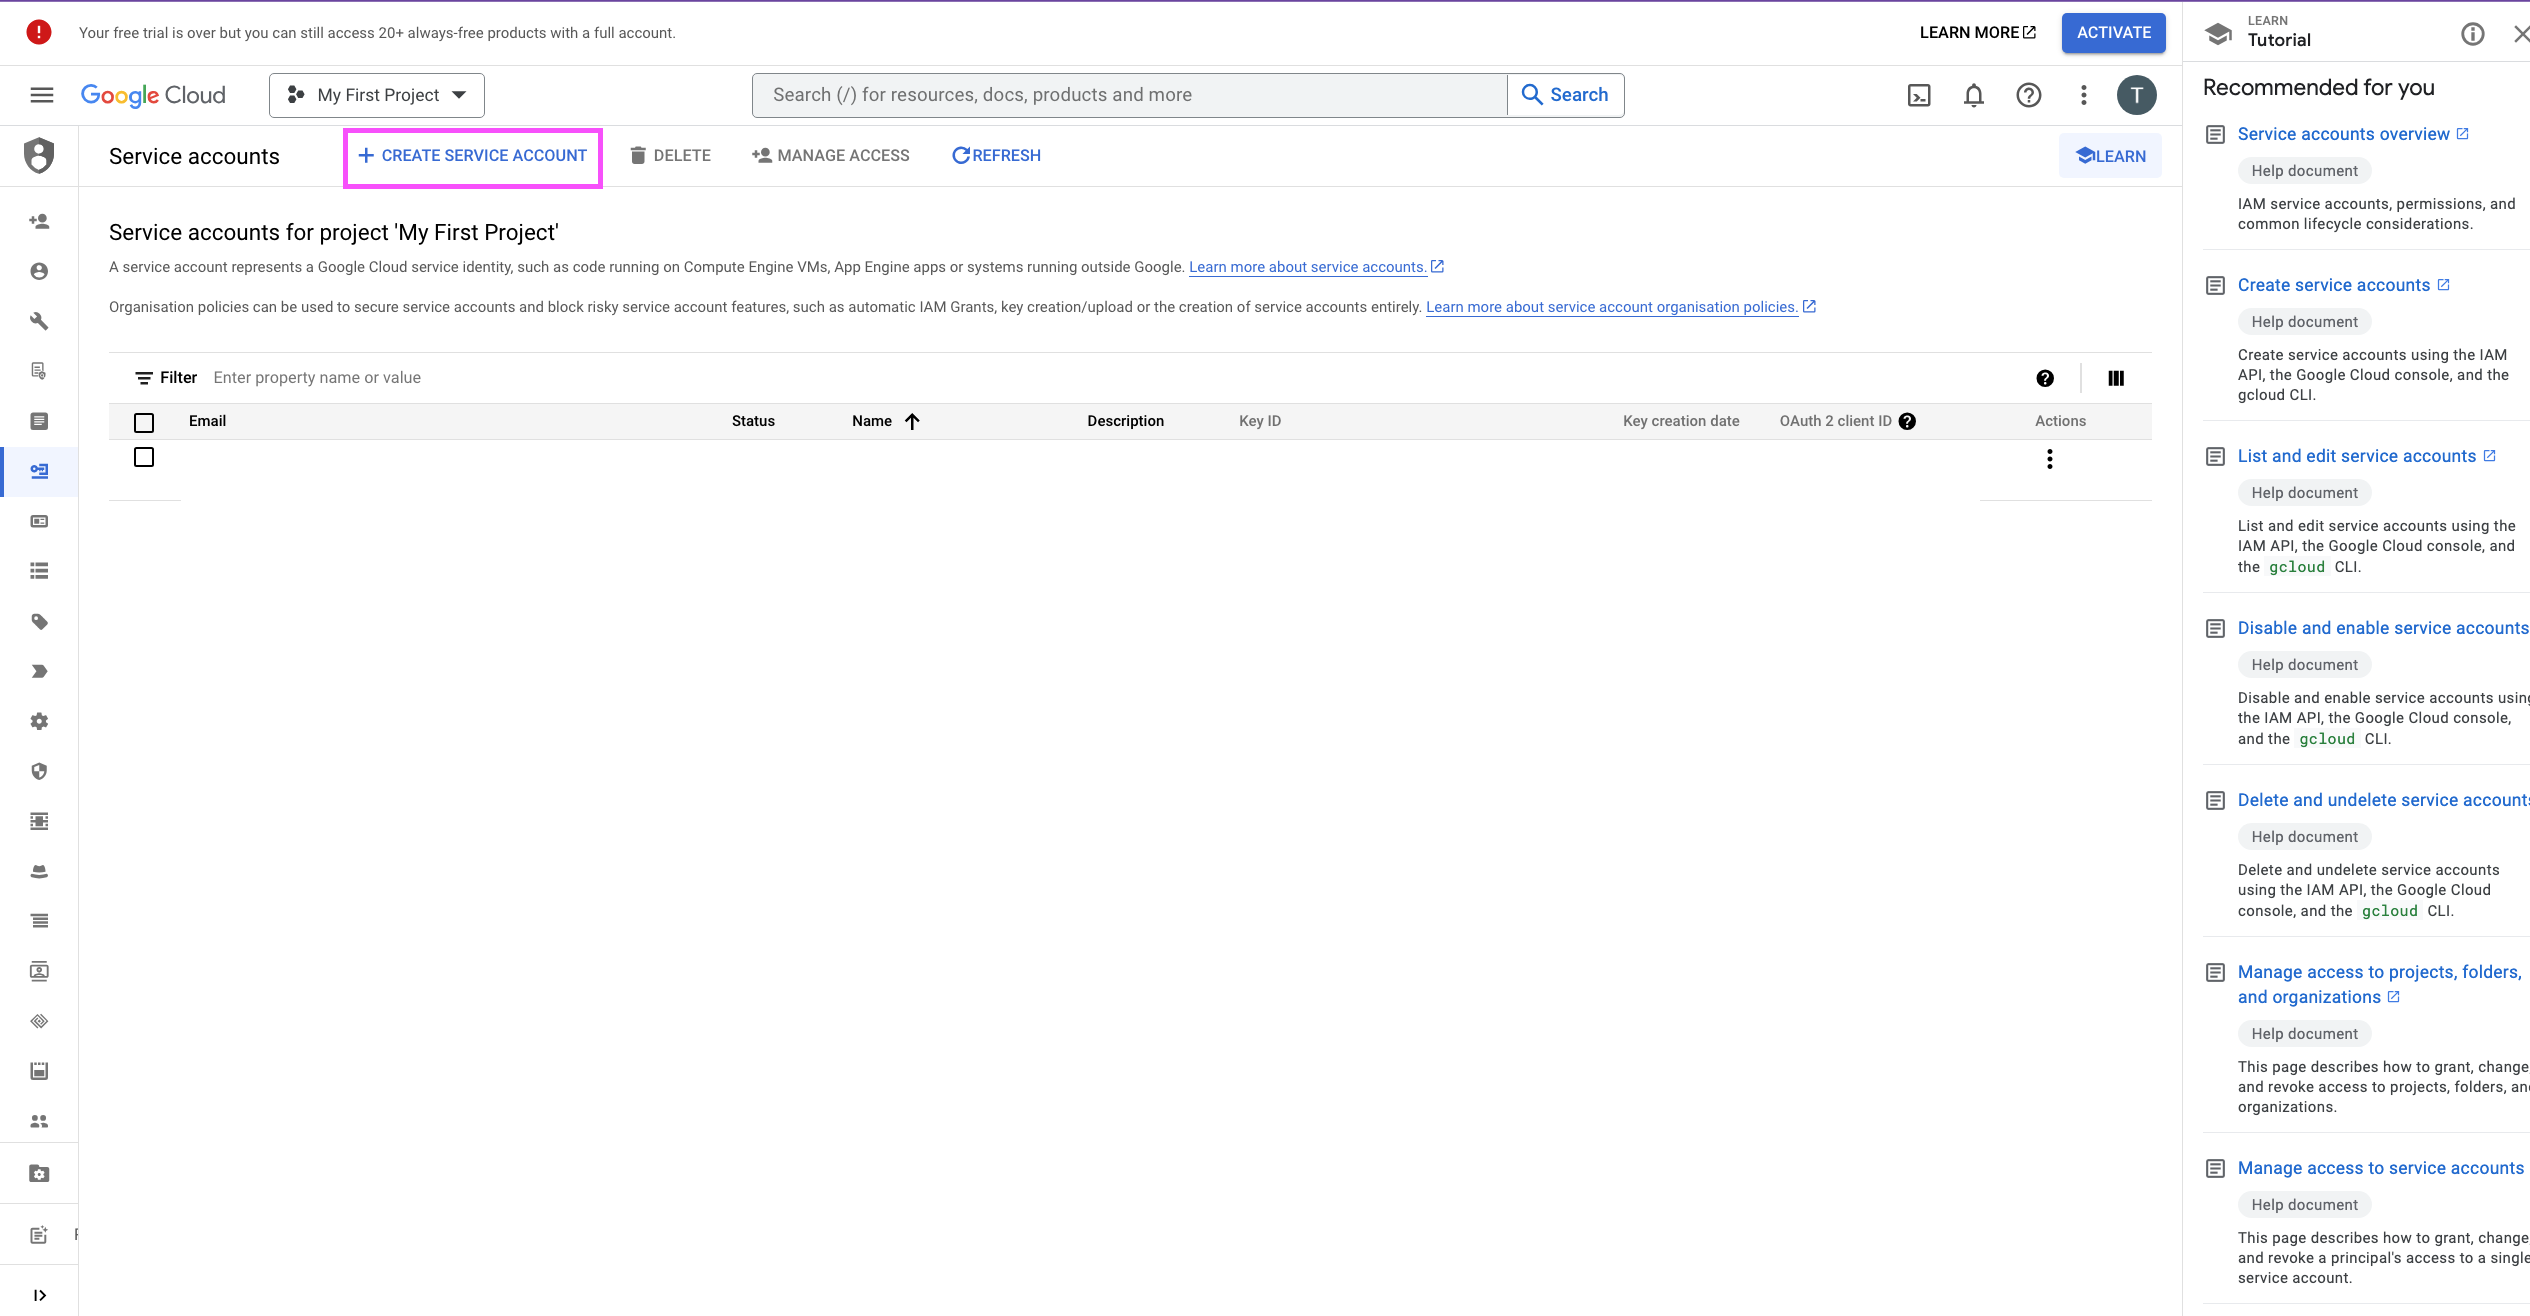Viewport: 2530px width, 1316px height.
Task: Open the sidebar Settings gear icon
Action: point(39,721)
